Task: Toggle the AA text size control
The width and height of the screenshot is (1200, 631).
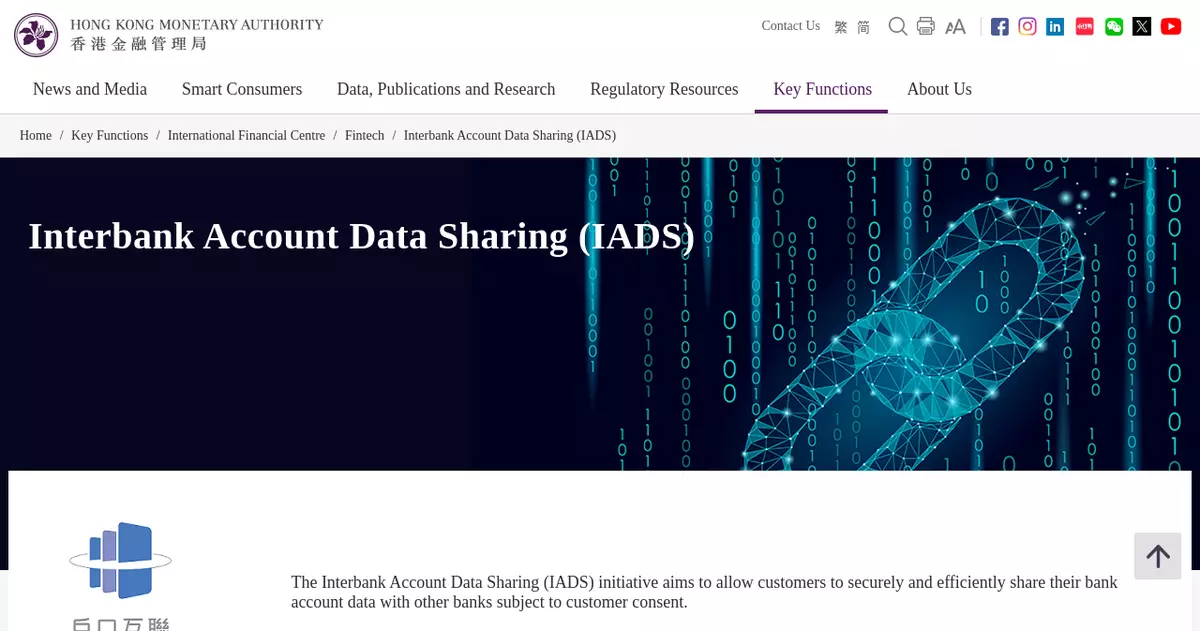Action: (955, 27)
